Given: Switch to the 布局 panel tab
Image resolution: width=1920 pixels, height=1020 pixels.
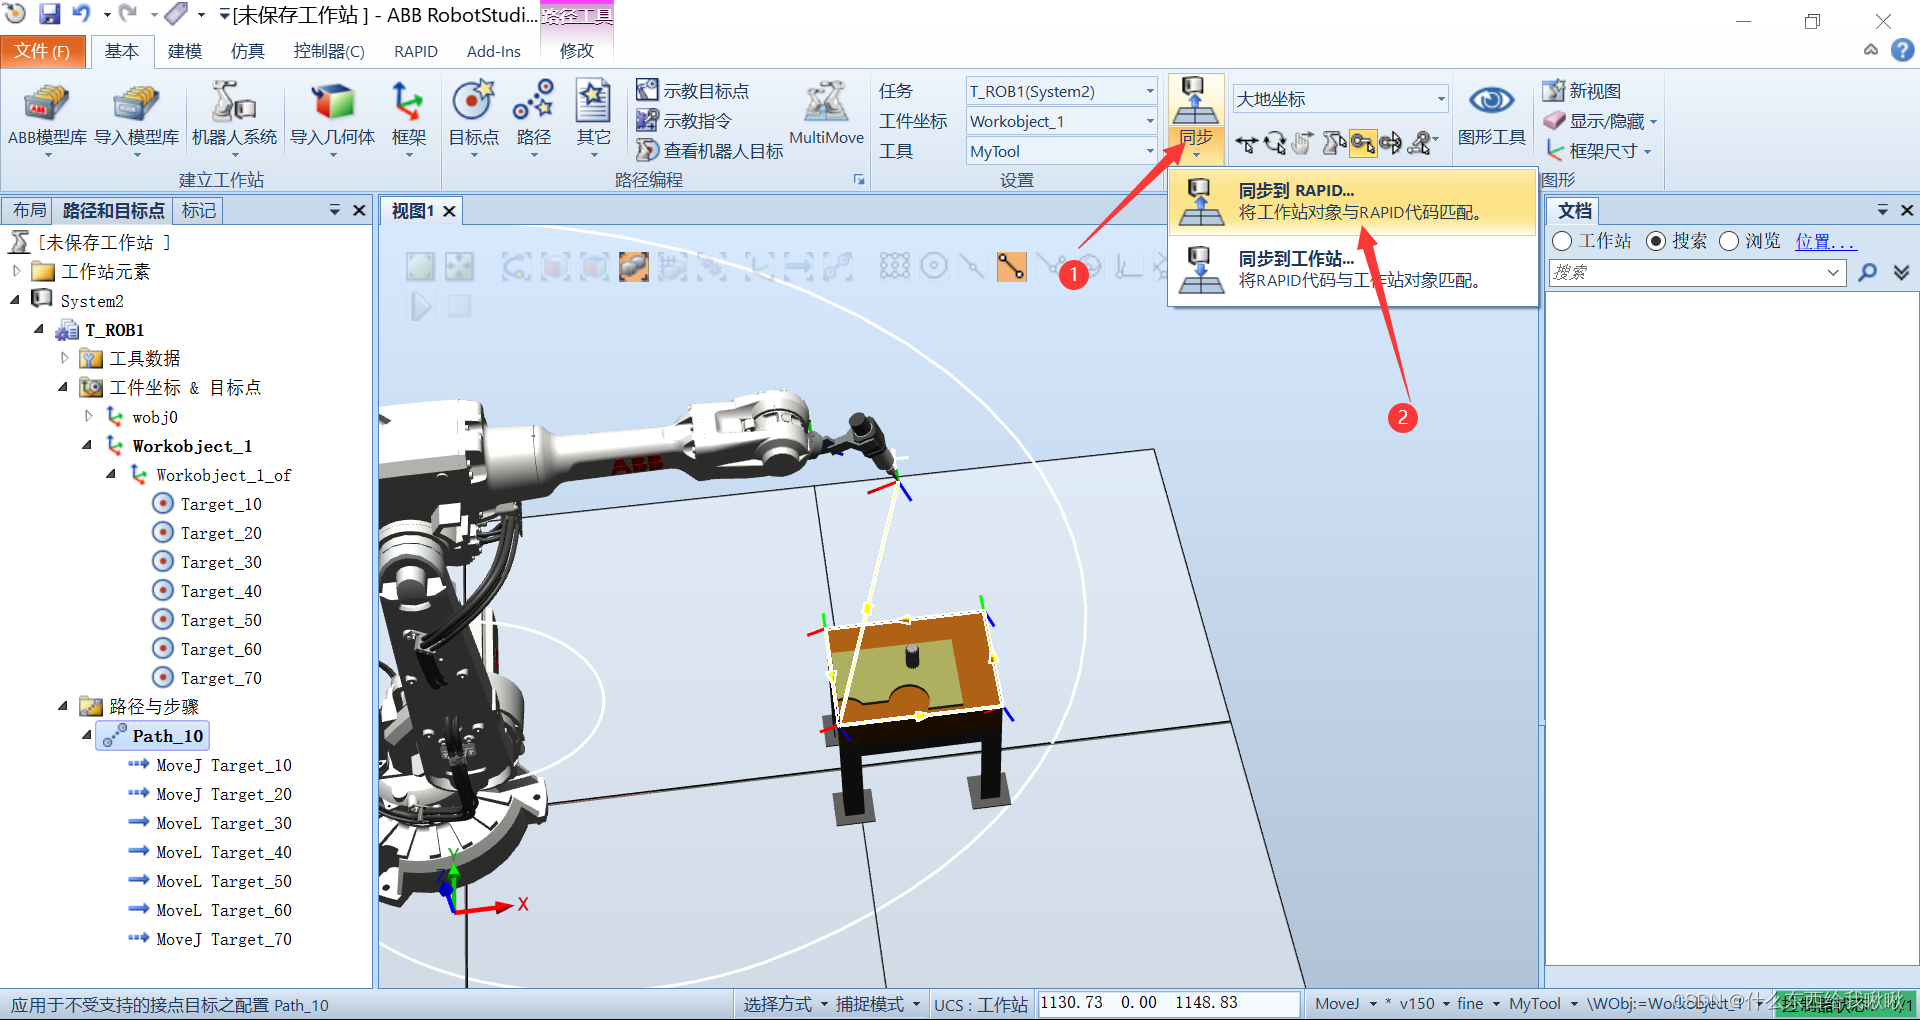Looking at the screenshot, I should (x=29, y=210).
